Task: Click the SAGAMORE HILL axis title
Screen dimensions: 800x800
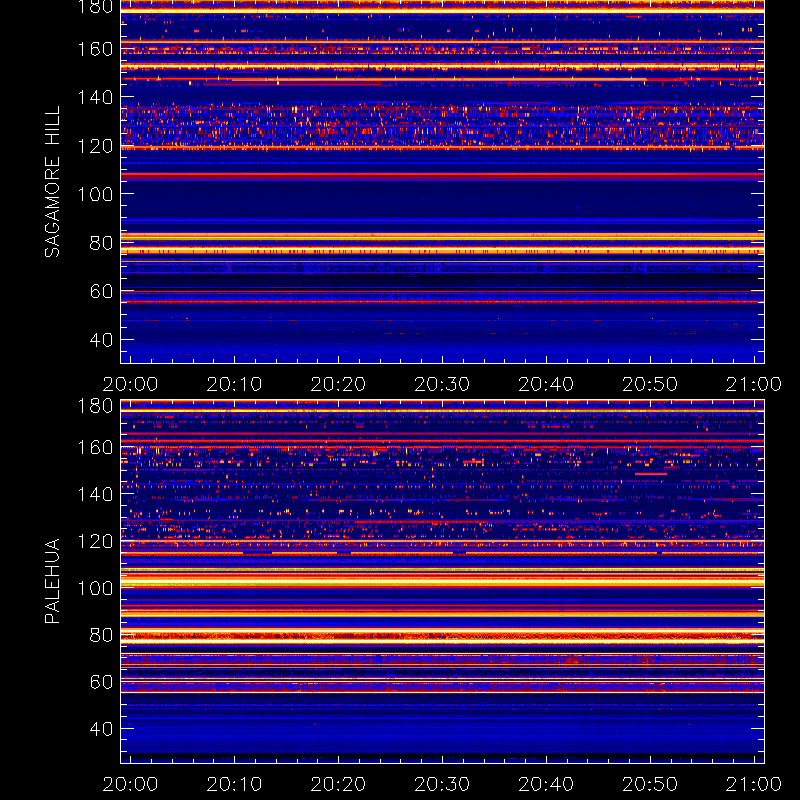Action: [53, 182]
